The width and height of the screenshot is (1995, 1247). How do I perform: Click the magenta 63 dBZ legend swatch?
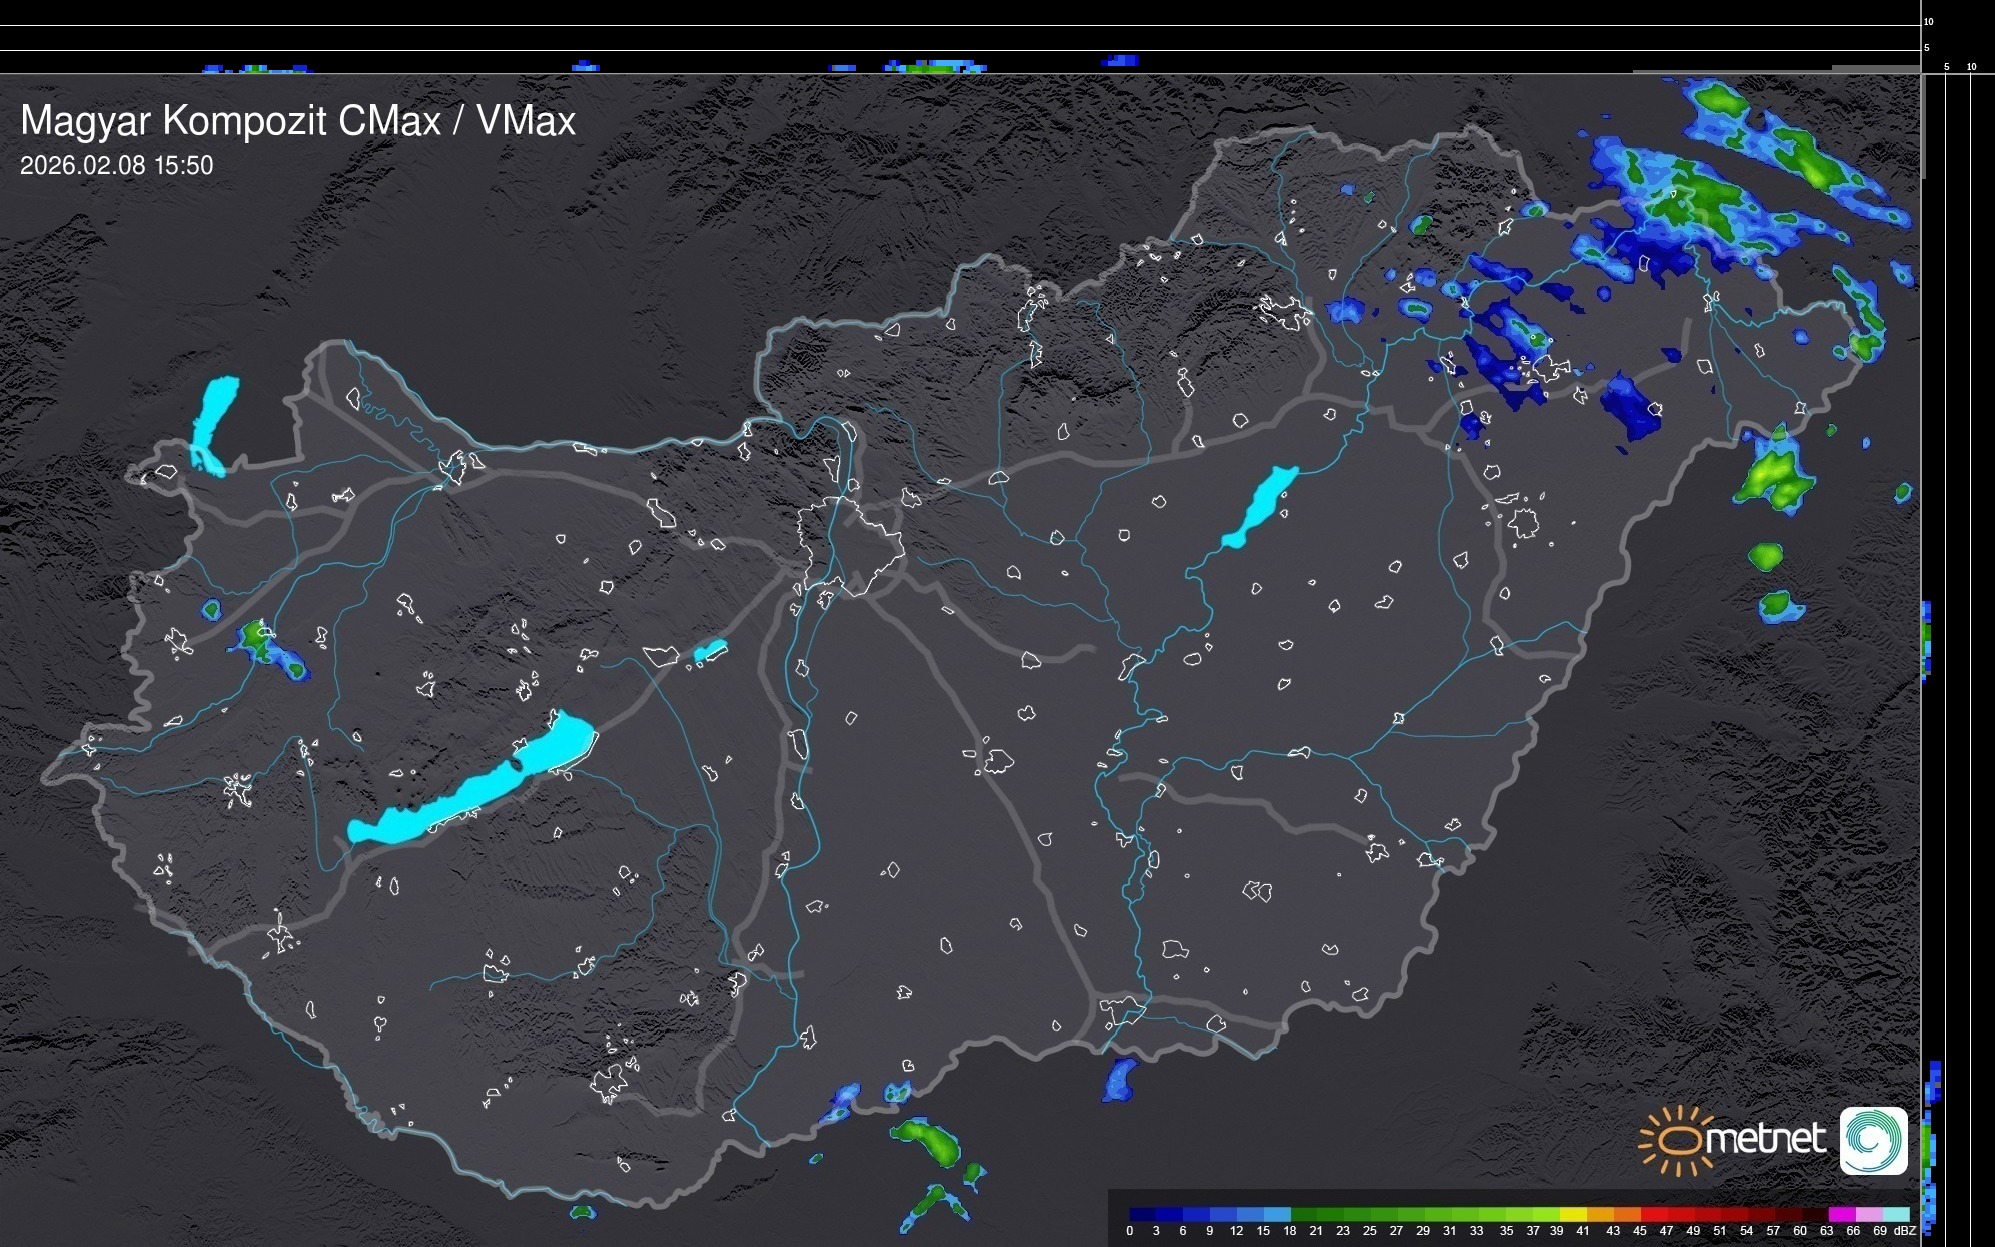pos(1842,1215)
